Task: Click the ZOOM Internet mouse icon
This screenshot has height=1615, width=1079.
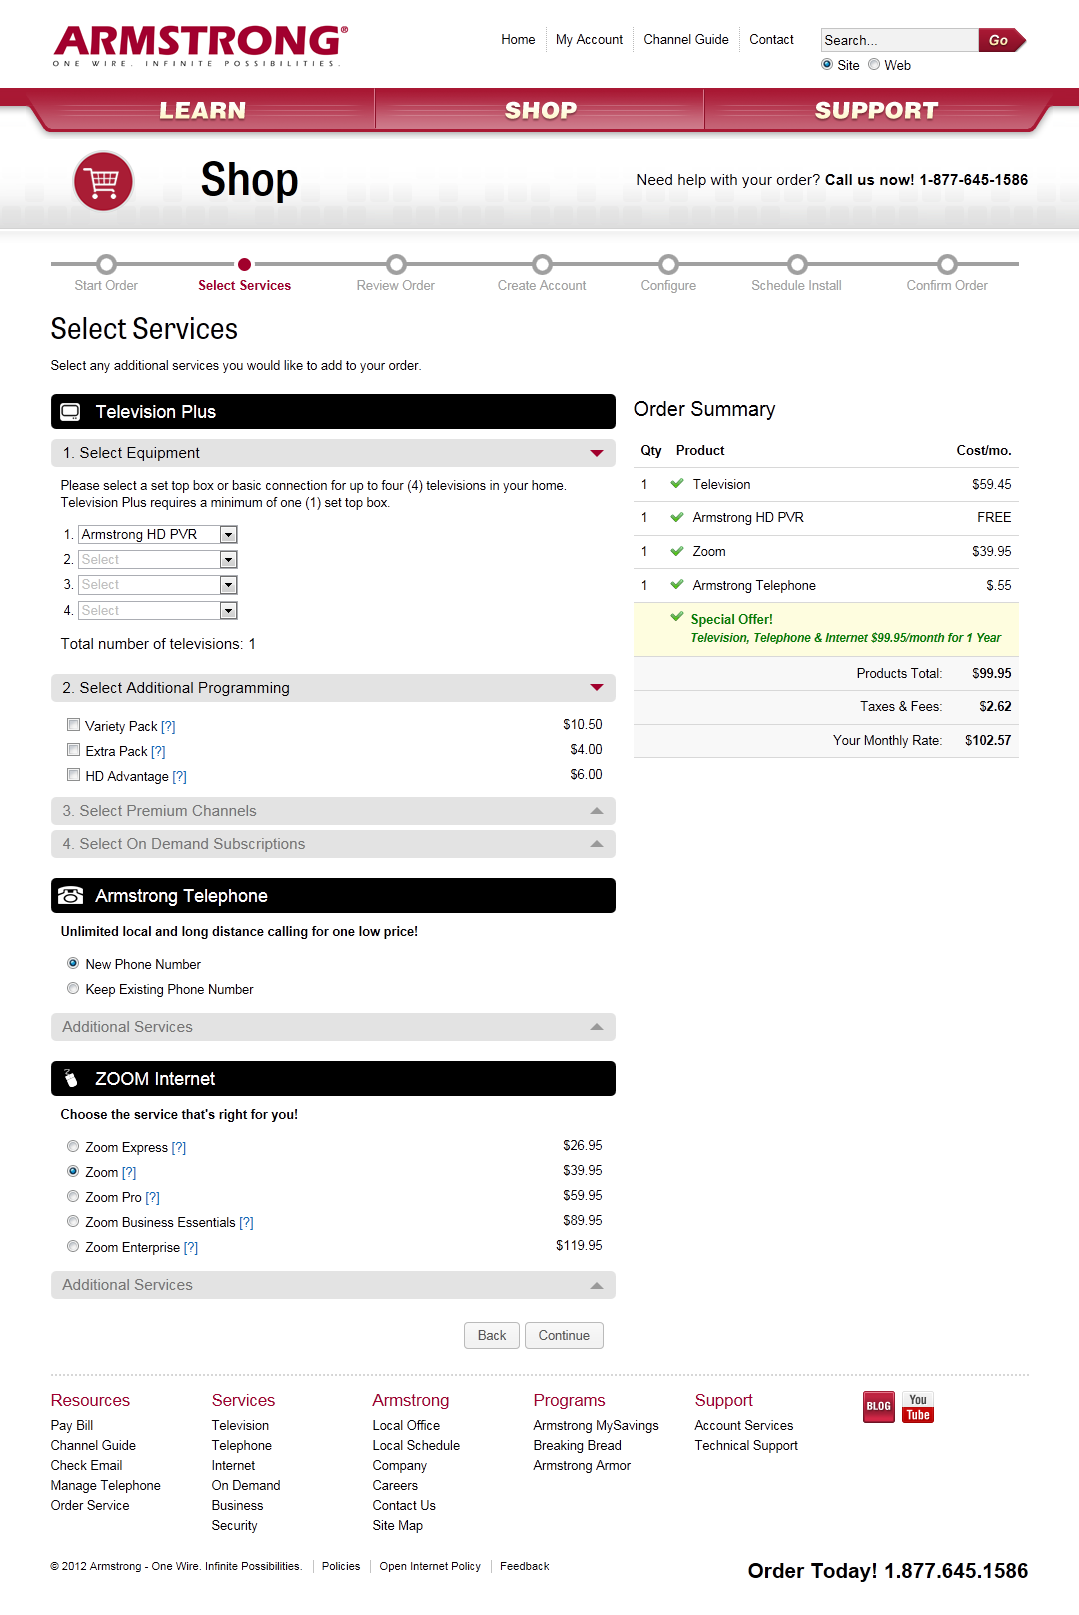Action: tap(70, 1078)
